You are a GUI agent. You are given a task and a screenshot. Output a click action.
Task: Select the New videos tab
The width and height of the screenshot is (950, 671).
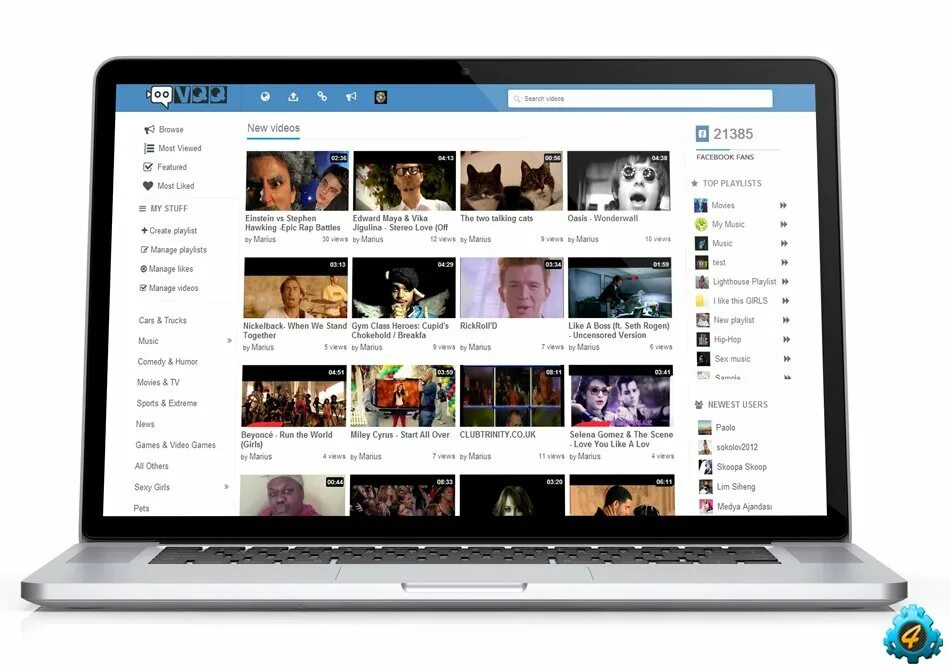click(273, 128)
